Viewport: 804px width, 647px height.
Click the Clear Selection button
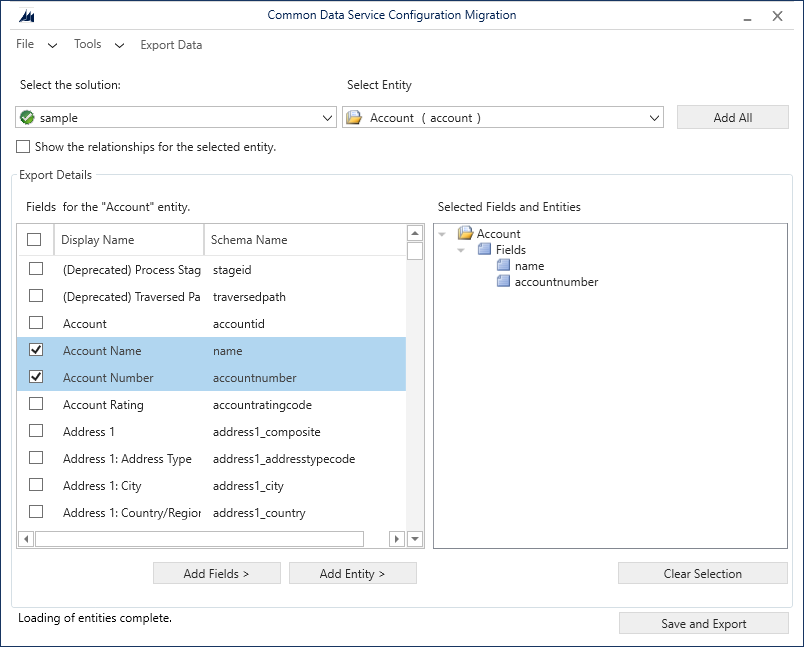pyautogui.click(x=702, y=573)
